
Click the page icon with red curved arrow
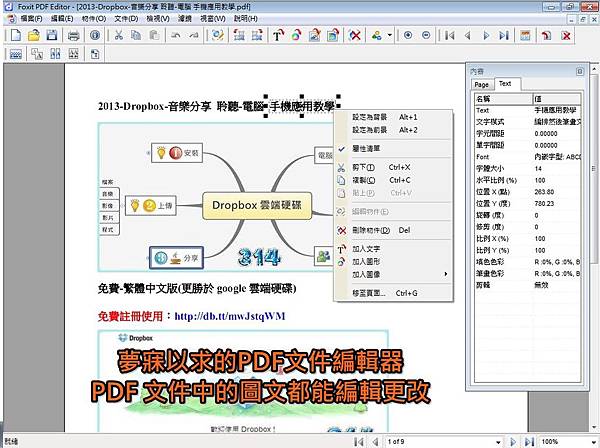tap(546, 36)
